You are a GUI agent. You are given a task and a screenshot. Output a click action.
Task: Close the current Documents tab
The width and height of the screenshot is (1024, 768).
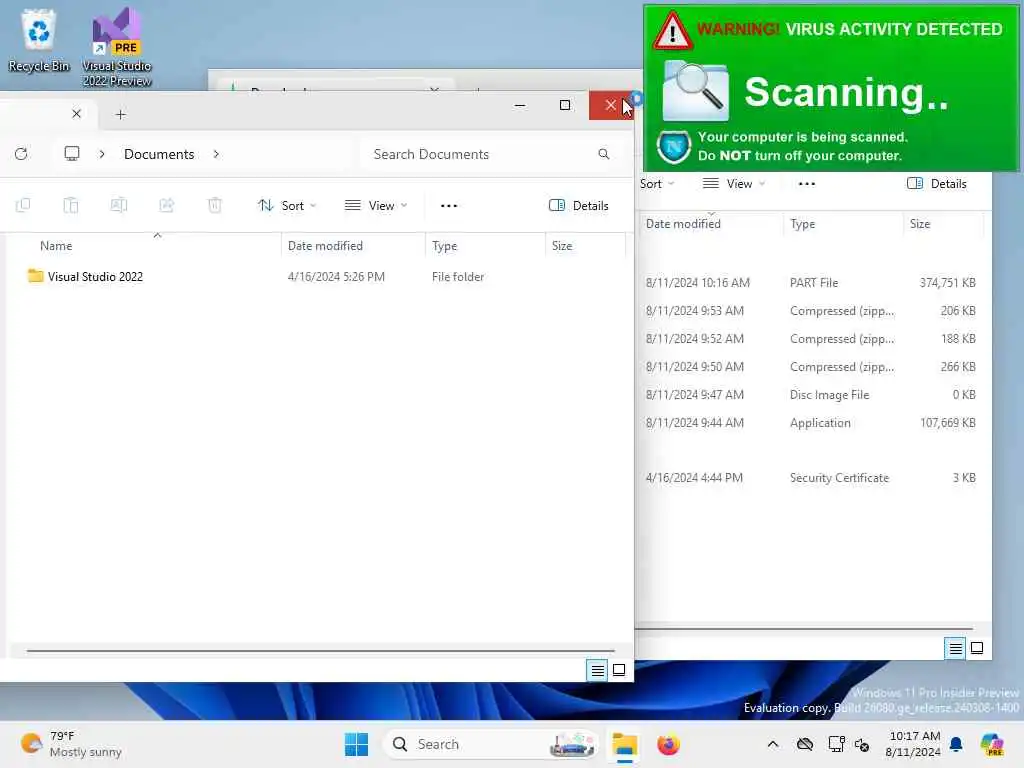[76, 114]
